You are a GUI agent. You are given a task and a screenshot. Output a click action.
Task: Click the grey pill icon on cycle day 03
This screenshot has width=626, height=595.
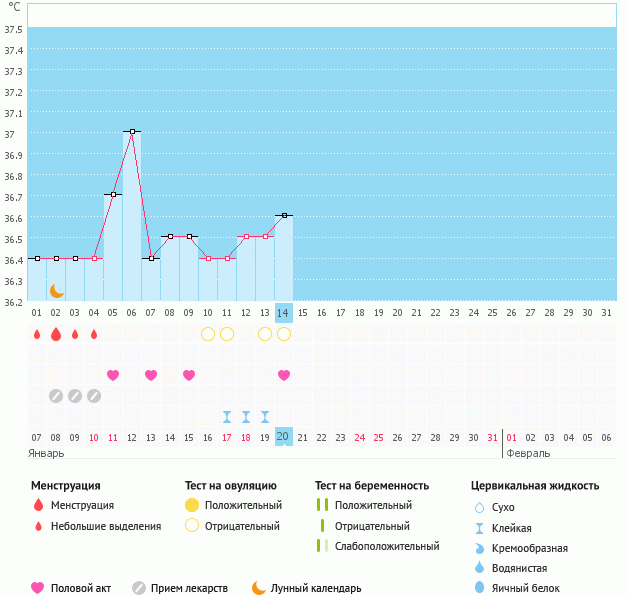(x=75, y=396)
